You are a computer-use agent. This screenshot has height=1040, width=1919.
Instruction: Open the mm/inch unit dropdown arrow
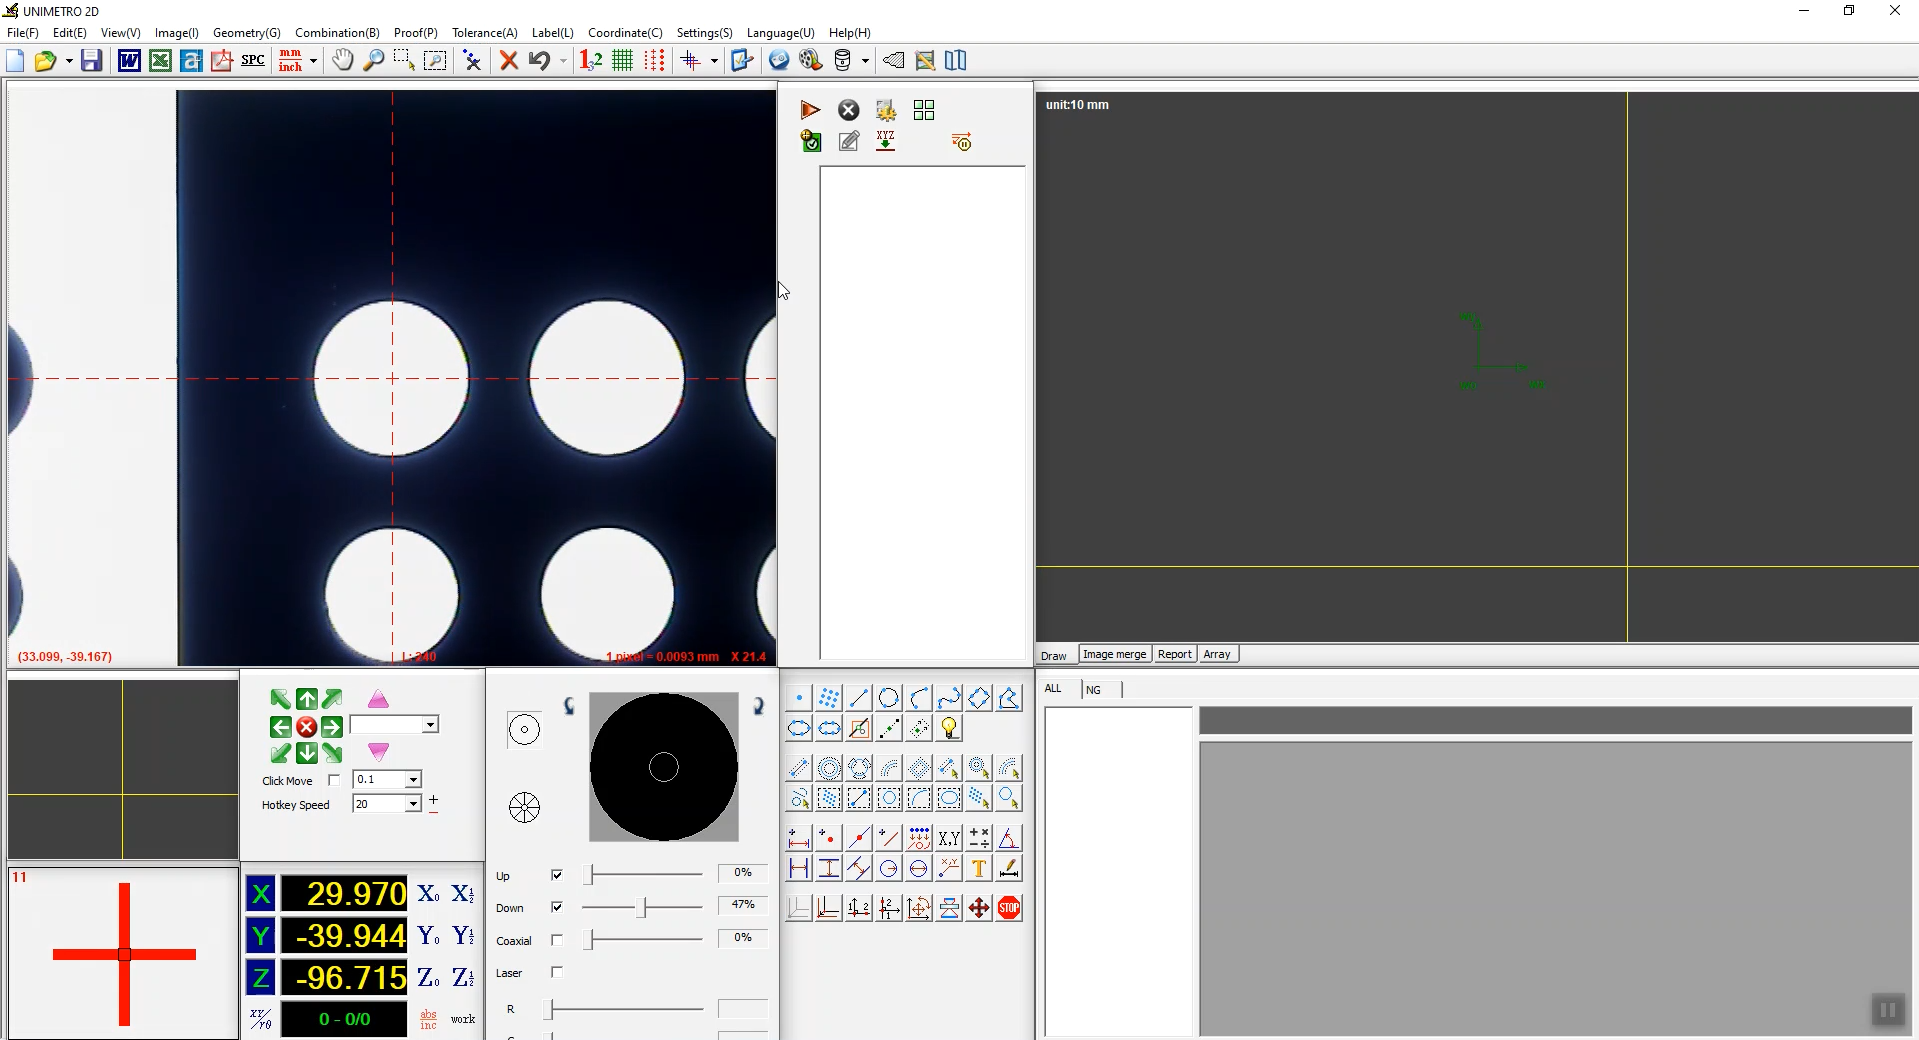click(x=313, y=61)
